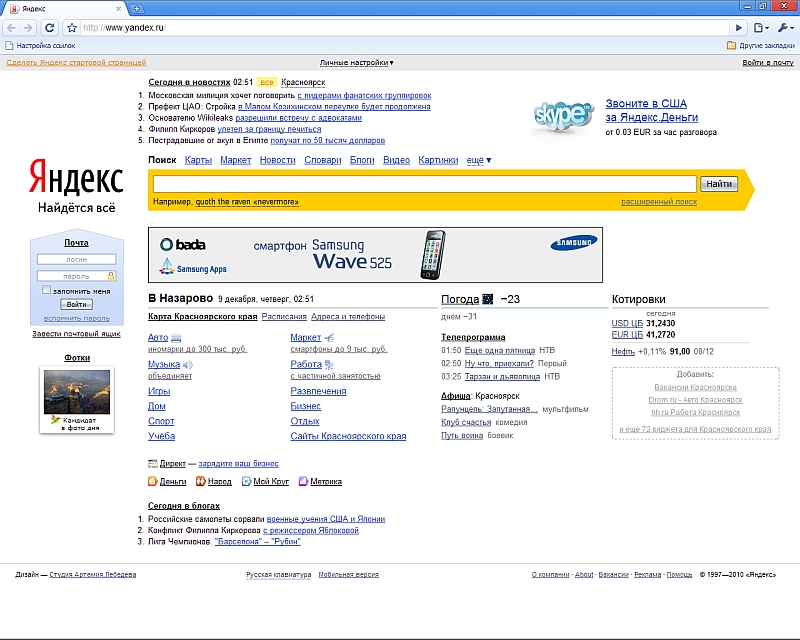
Task: Click the Найти search button
Action: (719, 184)
